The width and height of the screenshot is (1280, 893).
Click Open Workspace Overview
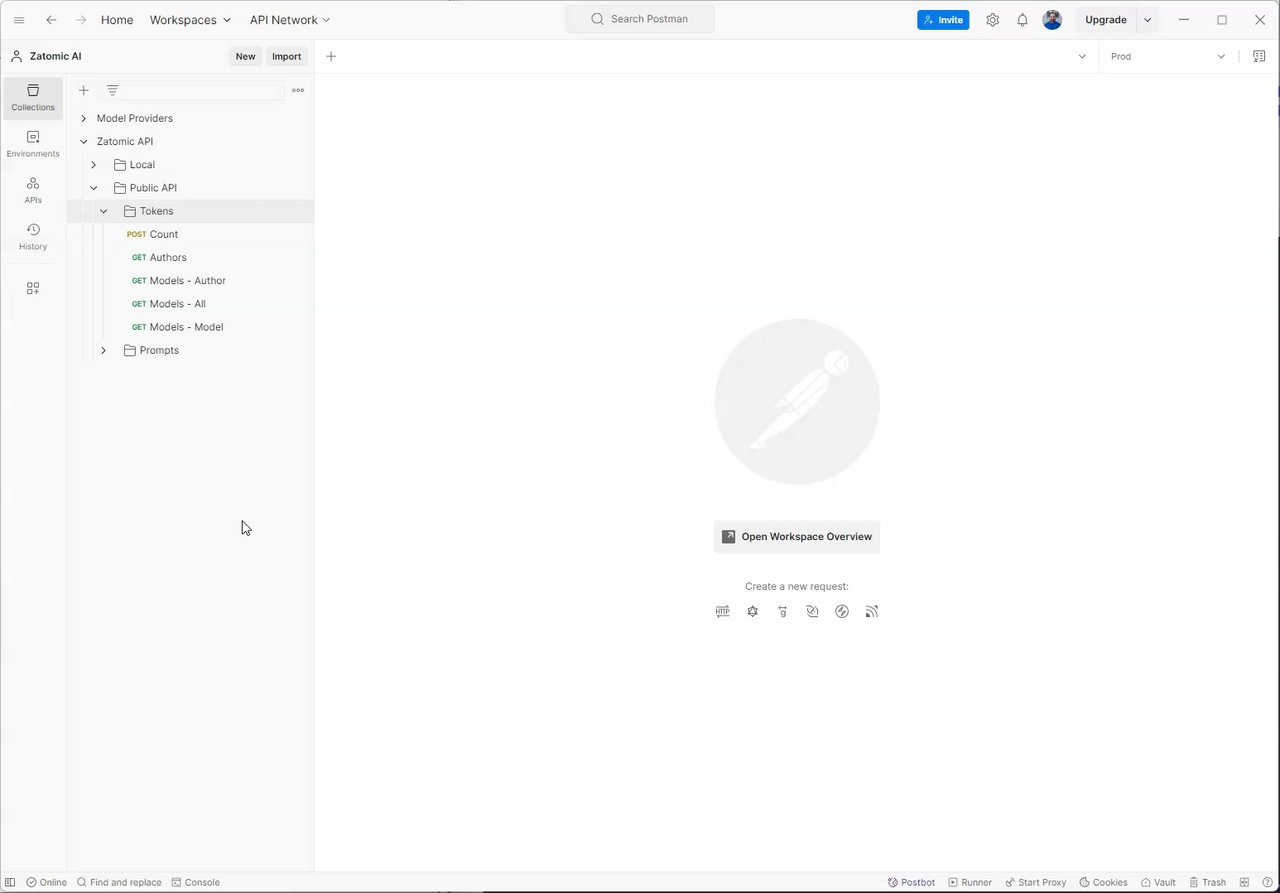pyautogui.click(x=797, y=537)
